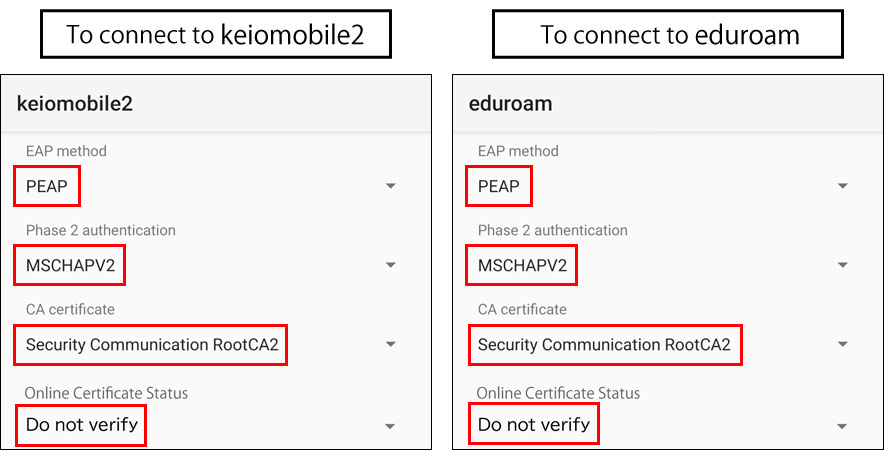Select MSCHAPV2 value in eduroam panel
Screen dimensions: 884x450
[x=522, y=265]
